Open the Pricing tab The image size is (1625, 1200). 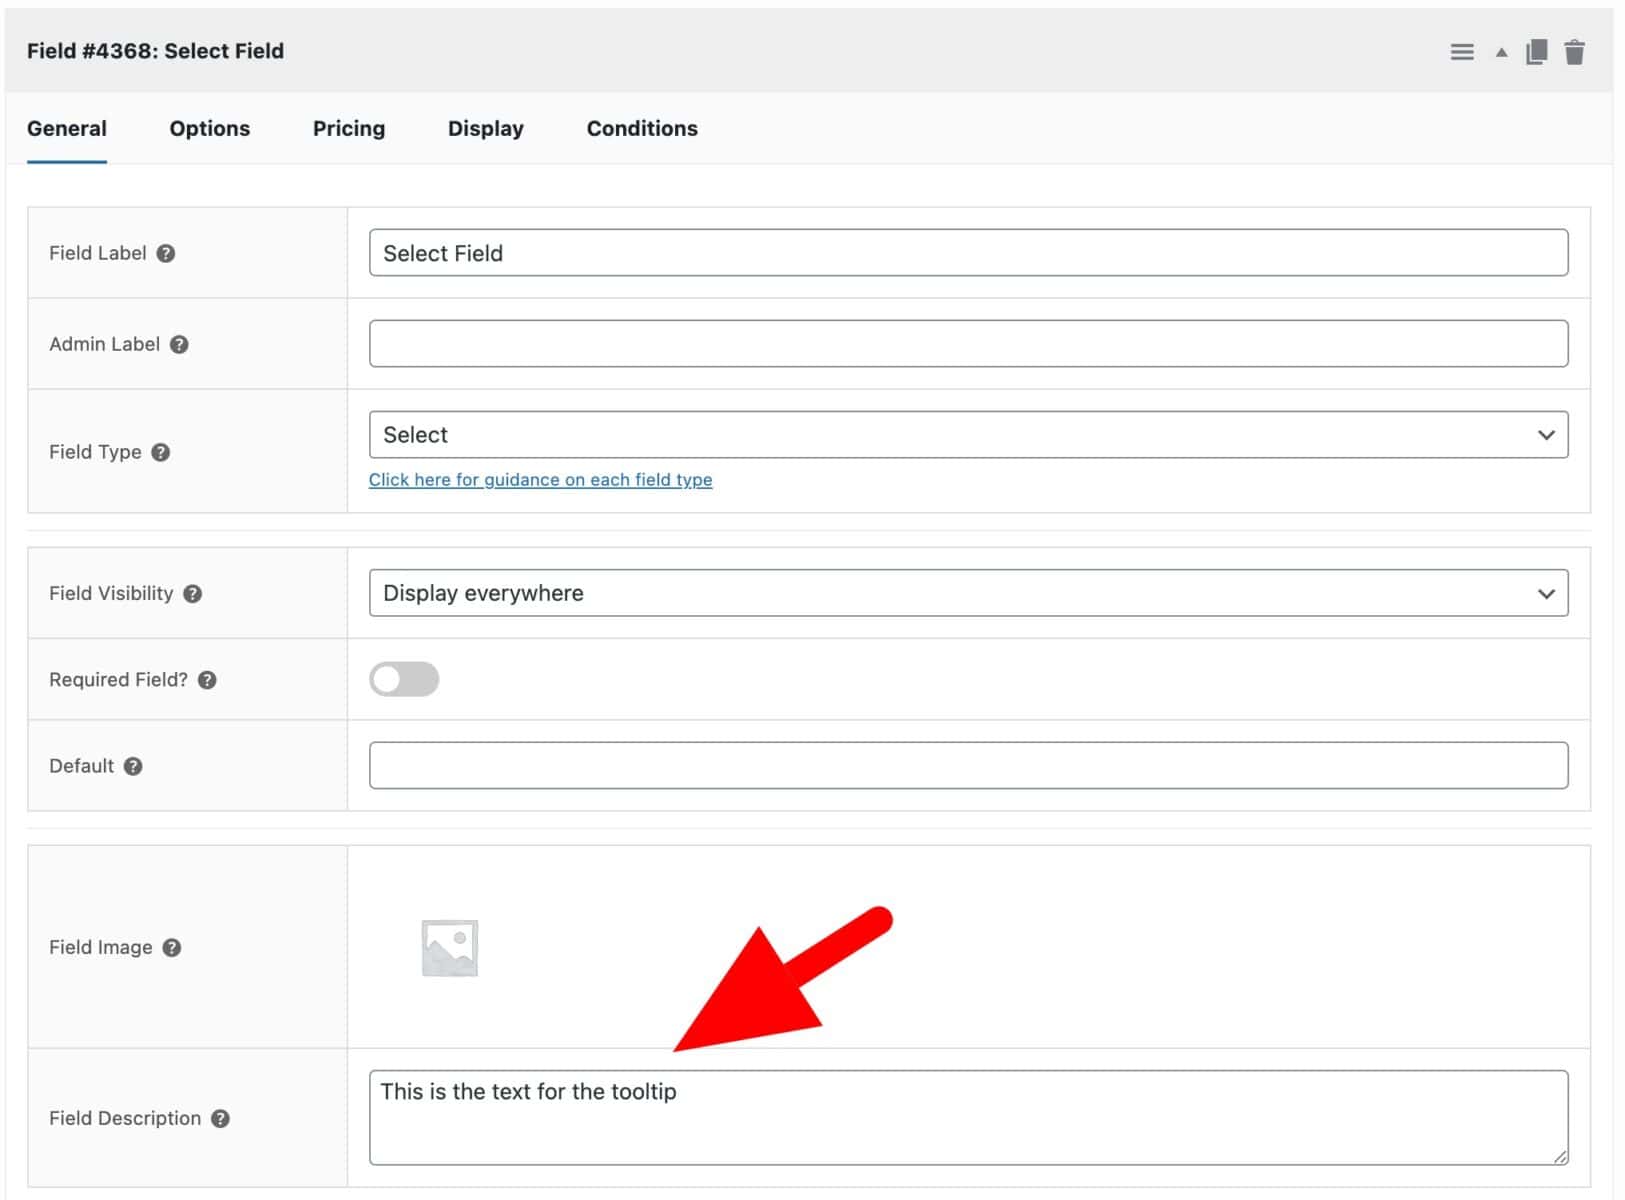tap(348, 129)
